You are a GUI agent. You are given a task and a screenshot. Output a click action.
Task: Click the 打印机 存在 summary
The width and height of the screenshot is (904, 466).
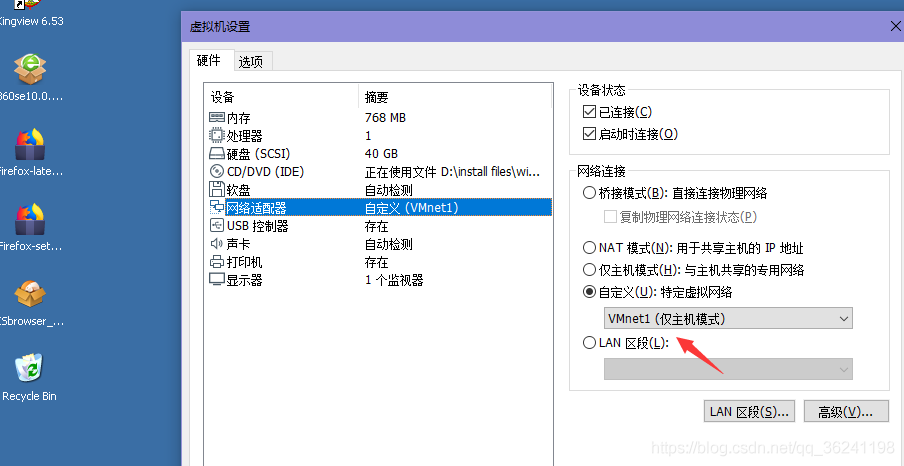[x=376, y=262]
